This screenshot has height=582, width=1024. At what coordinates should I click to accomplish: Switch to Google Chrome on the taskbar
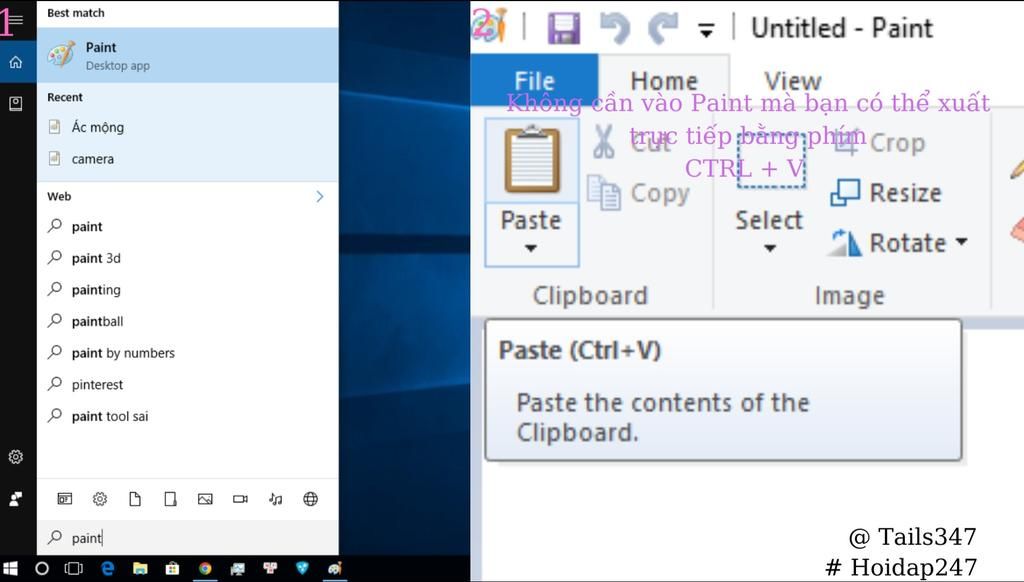(x=205, y=568)
